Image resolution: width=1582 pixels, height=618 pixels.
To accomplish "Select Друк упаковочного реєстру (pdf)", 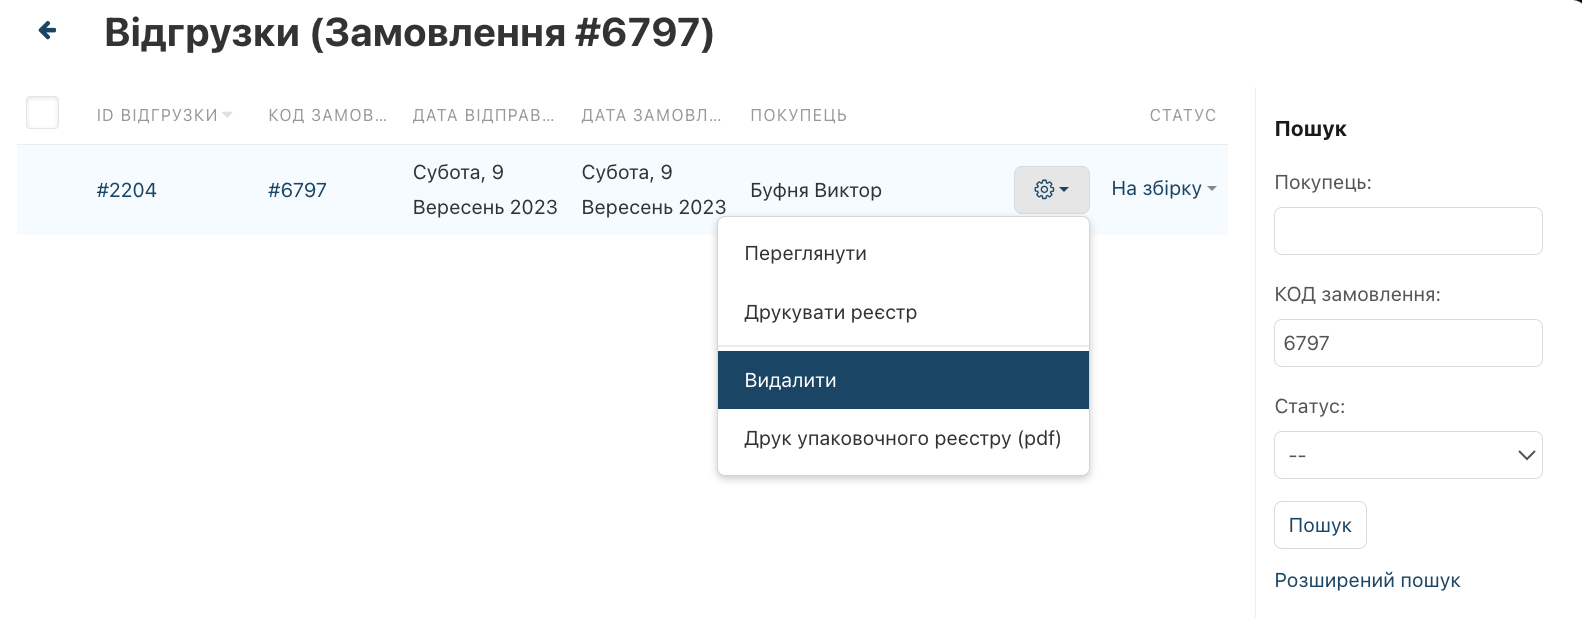I will point(902,439).
